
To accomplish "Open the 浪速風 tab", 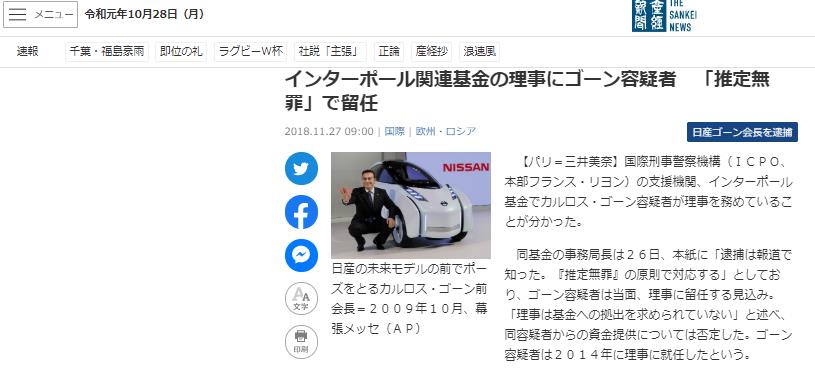I will pyautogui.click(x=480, y=51).
